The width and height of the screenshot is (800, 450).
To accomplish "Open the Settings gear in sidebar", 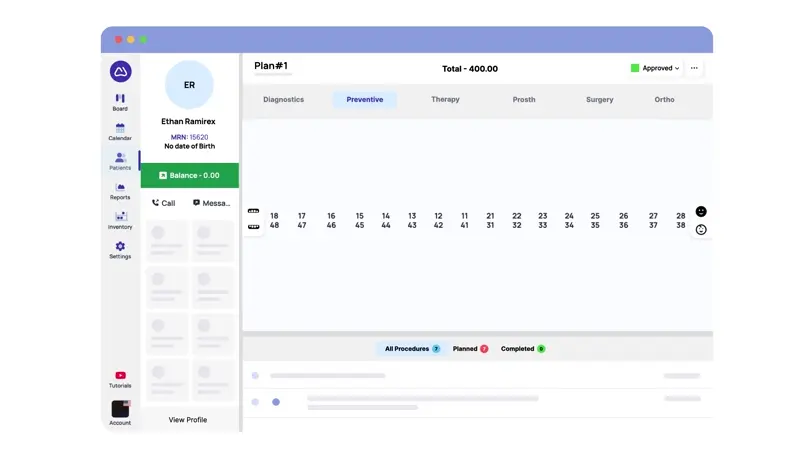I will pos(120,249).
